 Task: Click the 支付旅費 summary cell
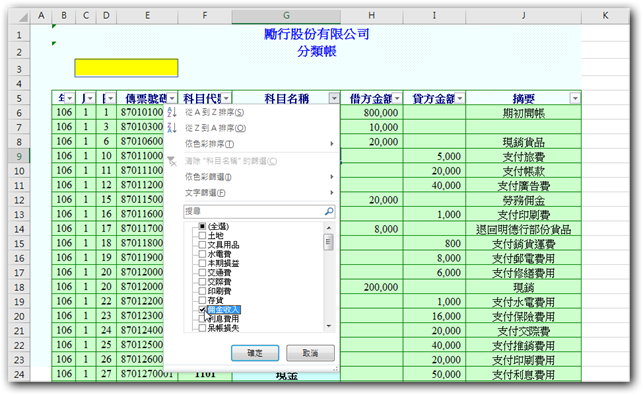coord(524,156)
